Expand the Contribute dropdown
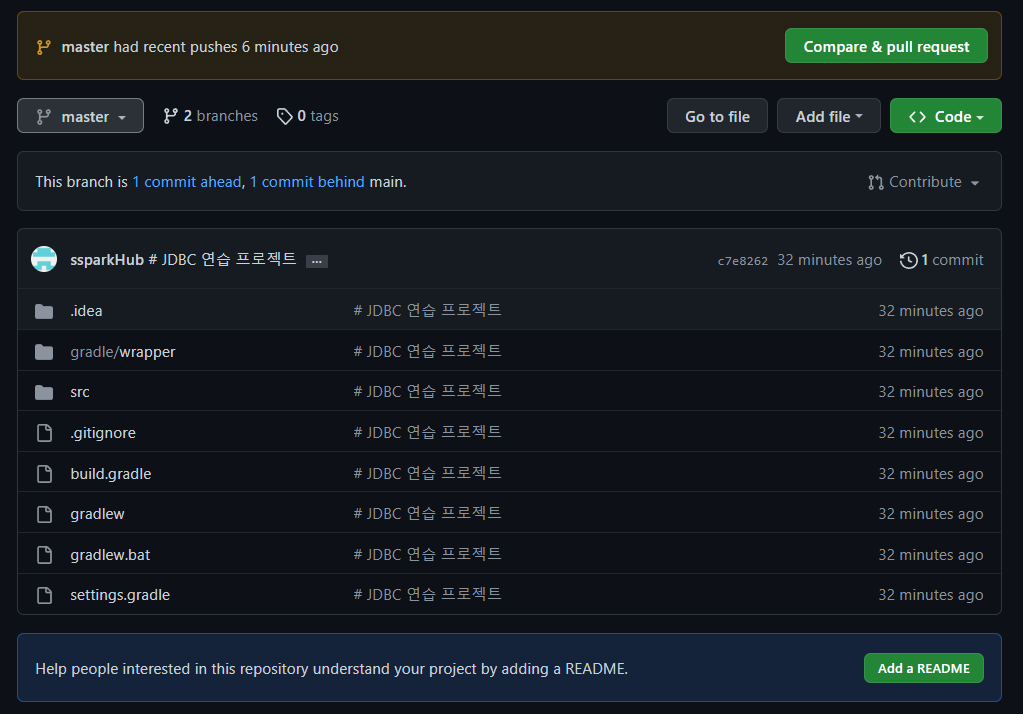Image resolution: width=1023 pixels, height=714 pixels. [x=923, y=182]
